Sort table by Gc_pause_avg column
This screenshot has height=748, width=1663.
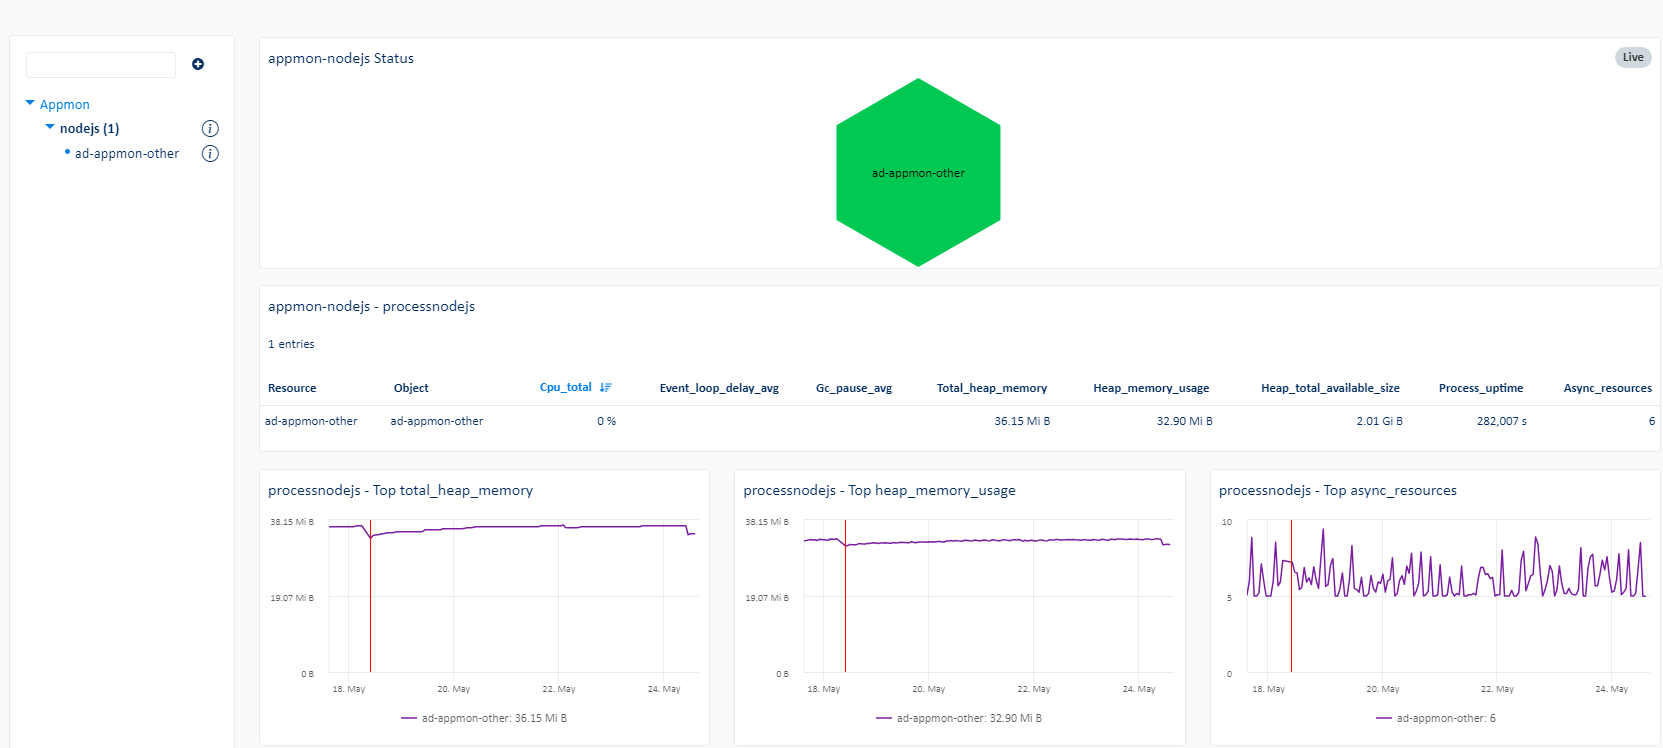click(853, 388)
